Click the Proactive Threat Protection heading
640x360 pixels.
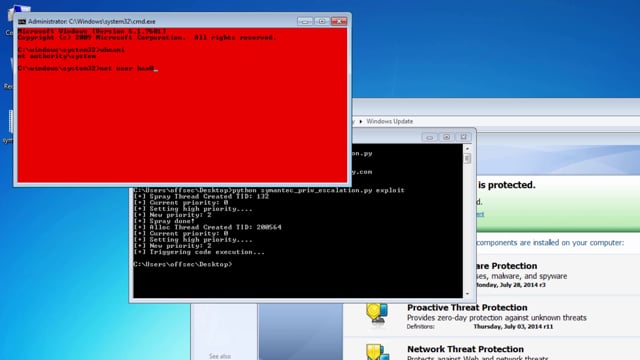[x=467, y=307]
